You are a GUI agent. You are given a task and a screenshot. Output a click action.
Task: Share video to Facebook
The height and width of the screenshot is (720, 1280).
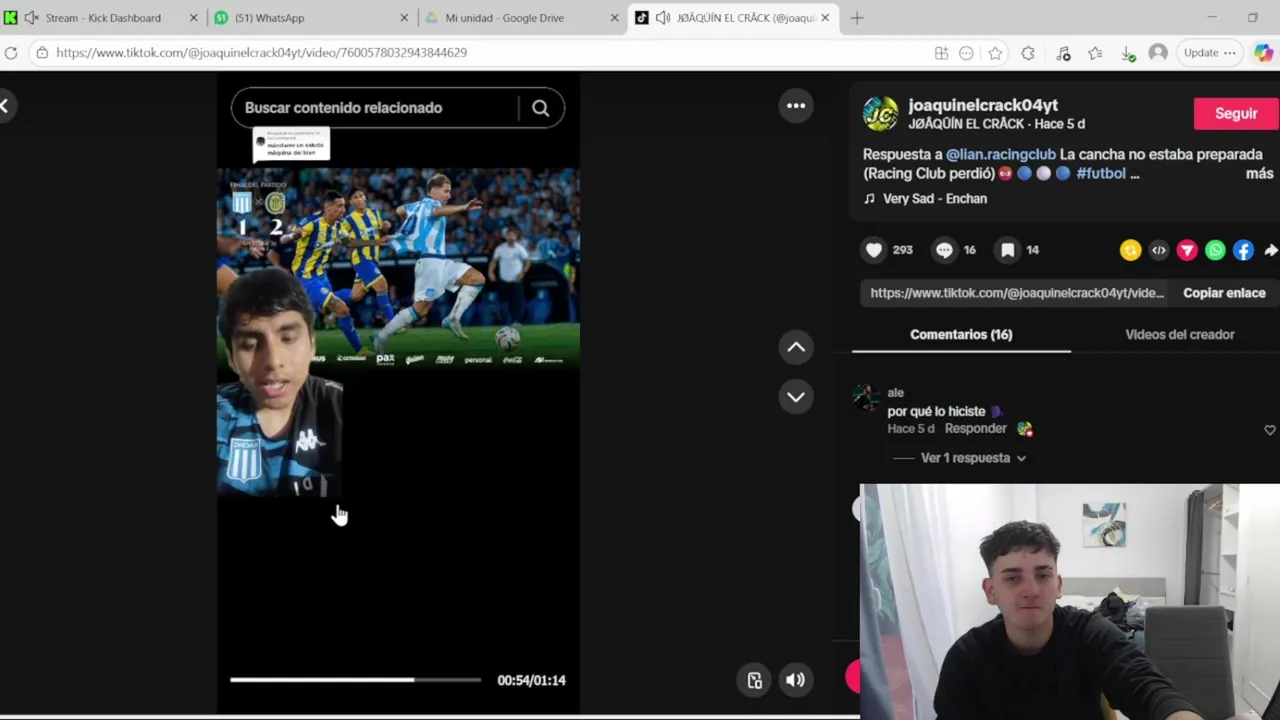1243,251
